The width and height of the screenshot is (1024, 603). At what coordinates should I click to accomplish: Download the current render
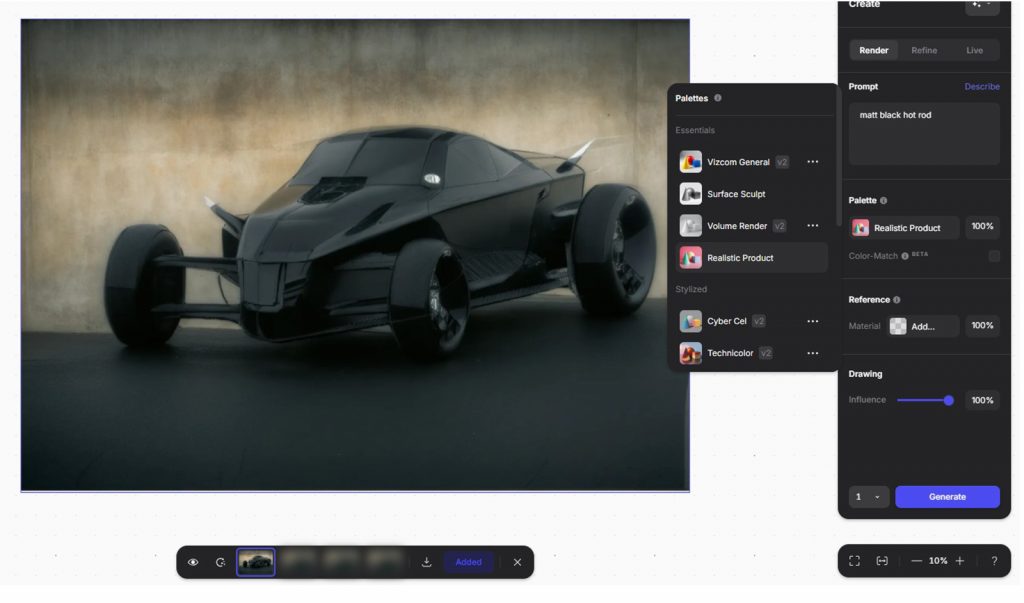coord(427,562)
